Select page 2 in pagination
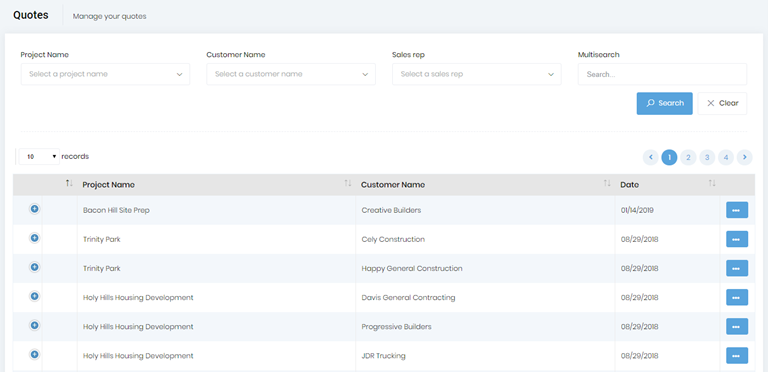 (688, 157)
